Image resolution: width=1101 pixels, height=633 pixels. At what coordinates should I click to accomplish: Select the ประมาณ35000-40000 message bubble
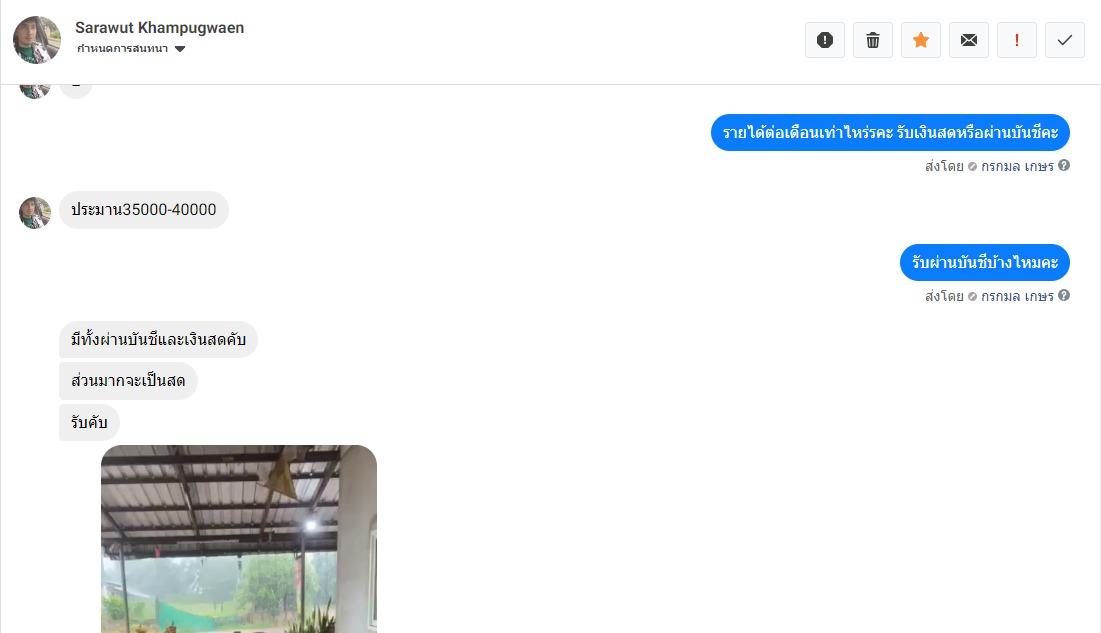click(x=144, y=209)
